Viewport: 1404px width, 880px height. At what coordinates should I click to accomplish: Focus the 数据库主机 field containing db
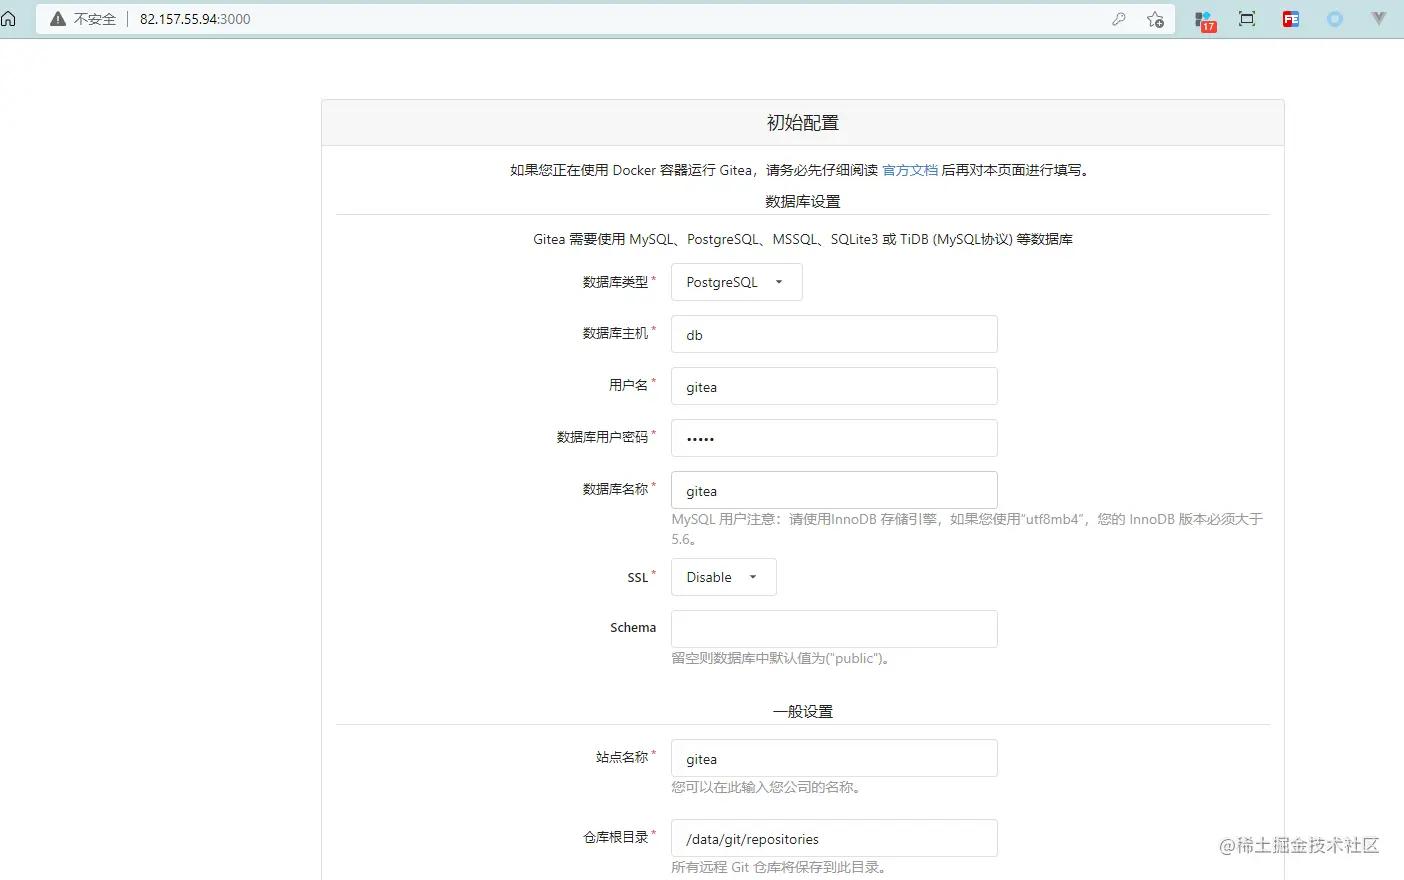click(x=834, y=334)
